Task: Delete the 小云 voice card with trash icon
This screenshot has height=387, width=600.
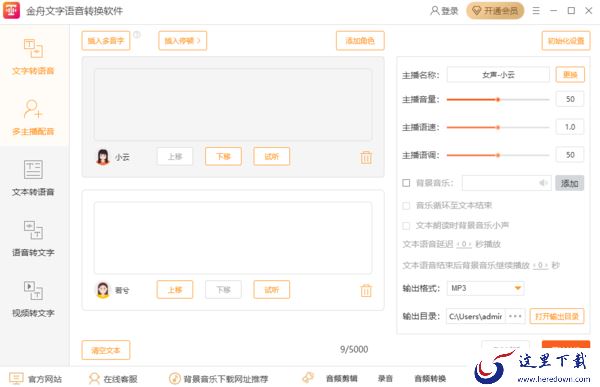Action: tap(366, 157)
